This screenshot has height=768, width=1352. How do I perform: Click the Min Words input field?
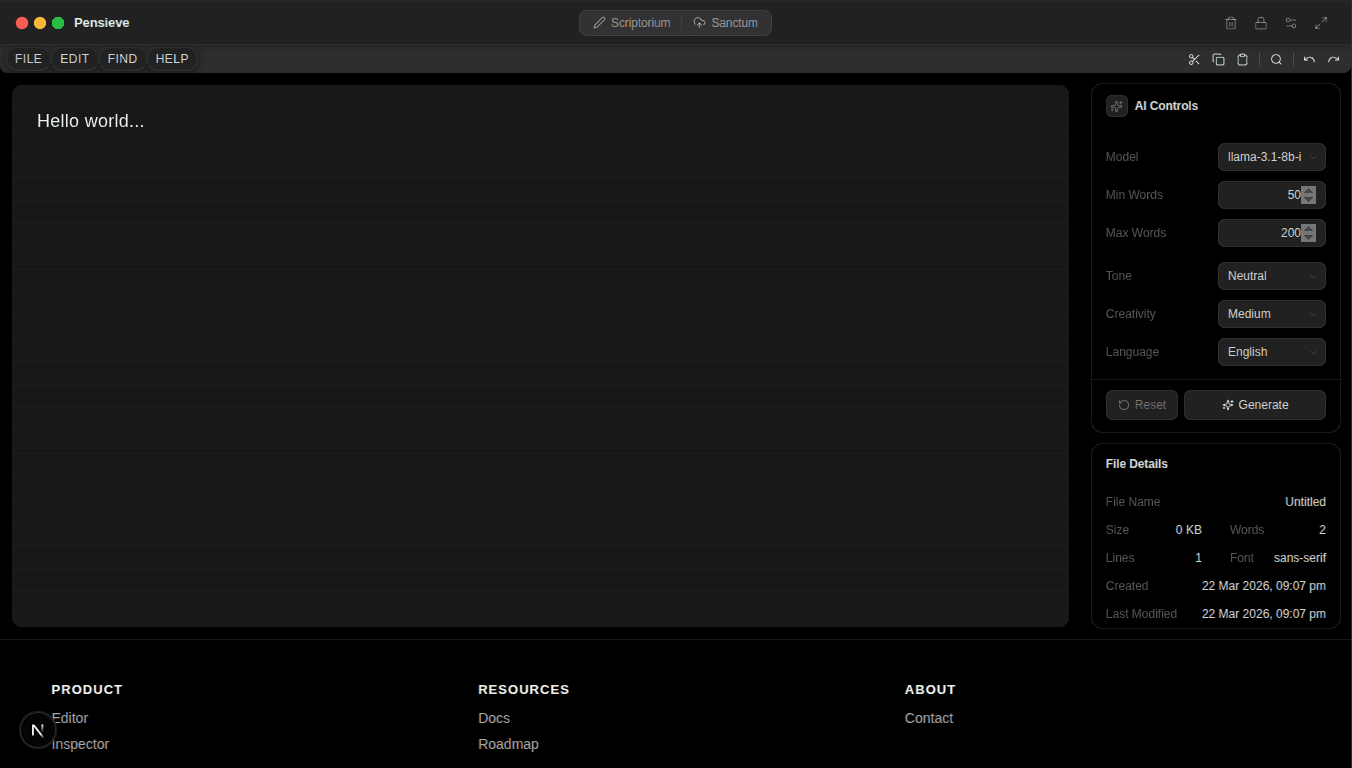tap(1272, 195)
